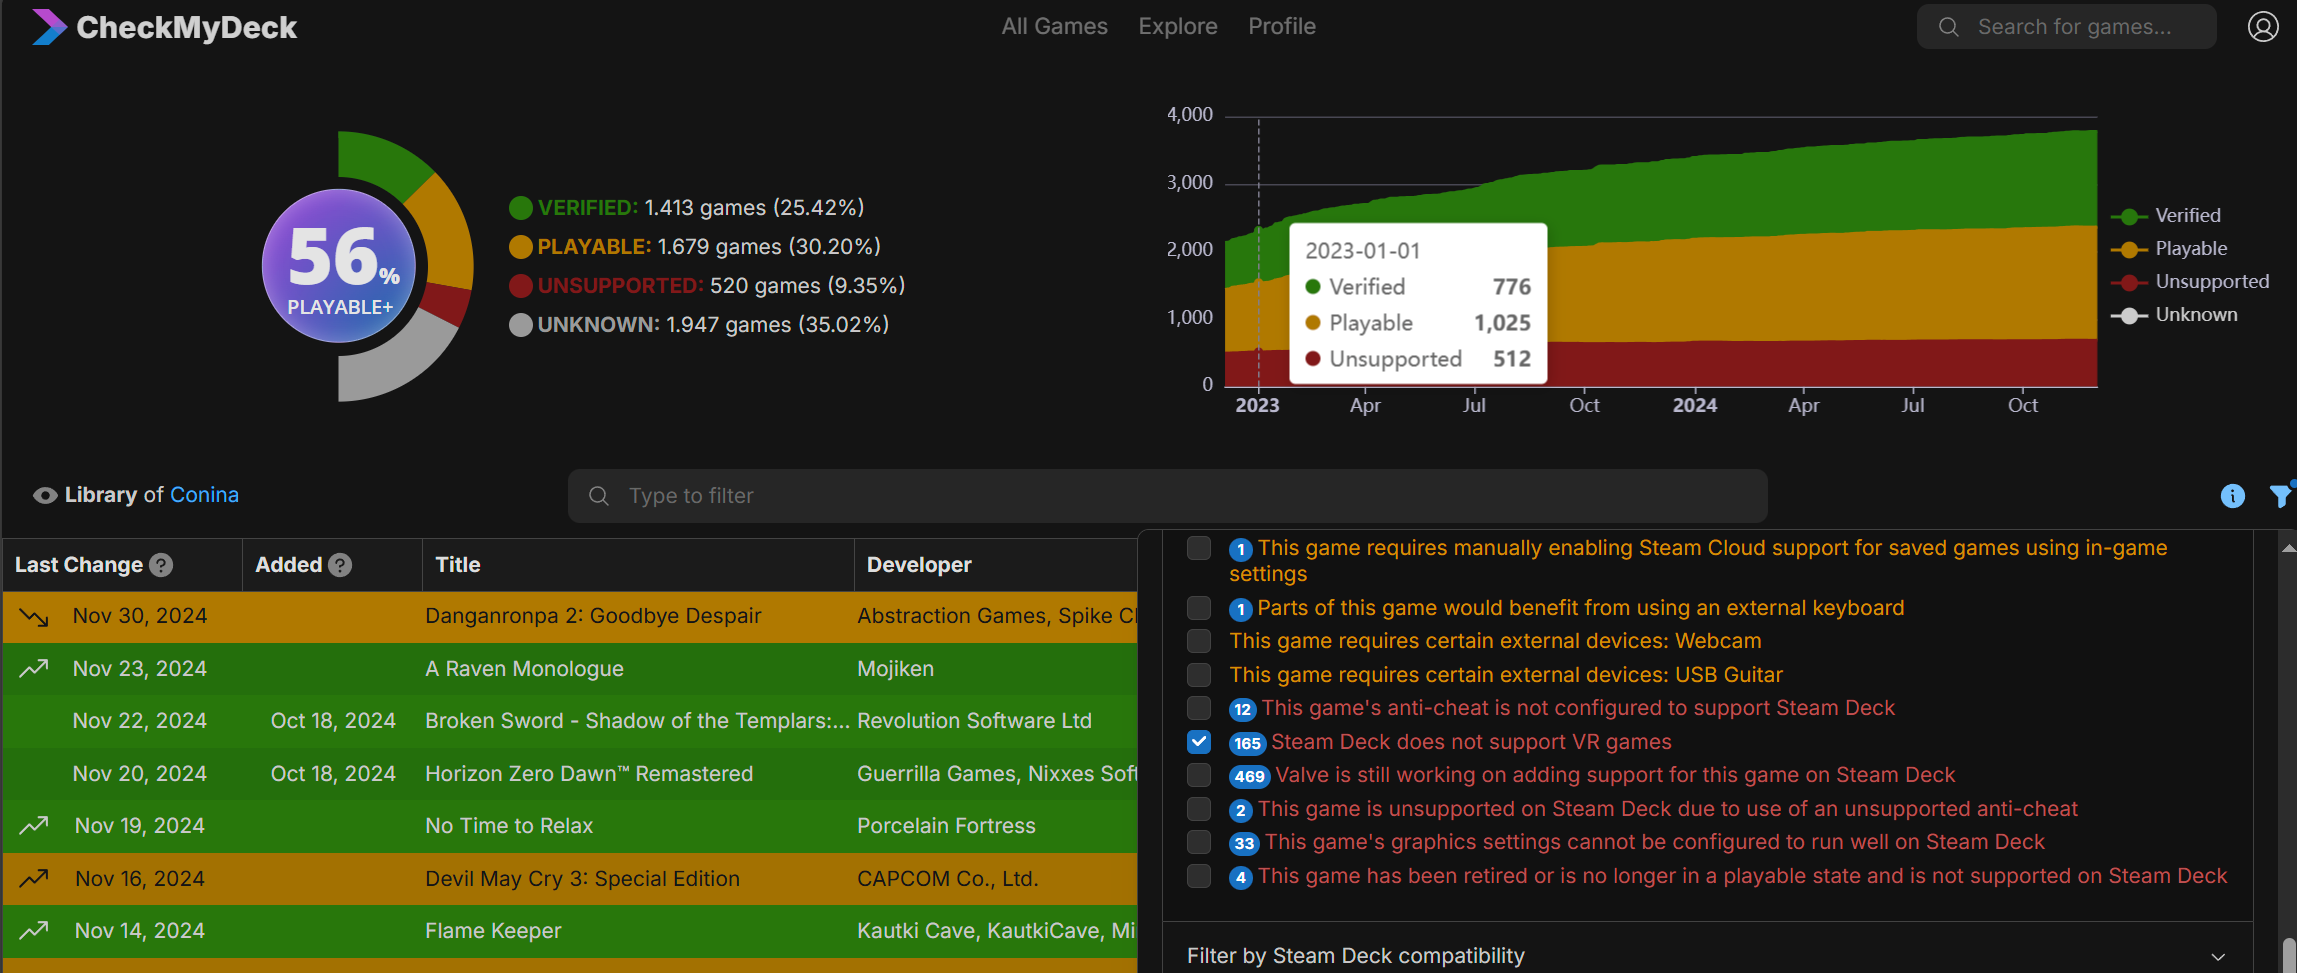This screenshot has width=2297, height=973.
Task: Open the Conina library link
Action: click(x=204, y=495)
